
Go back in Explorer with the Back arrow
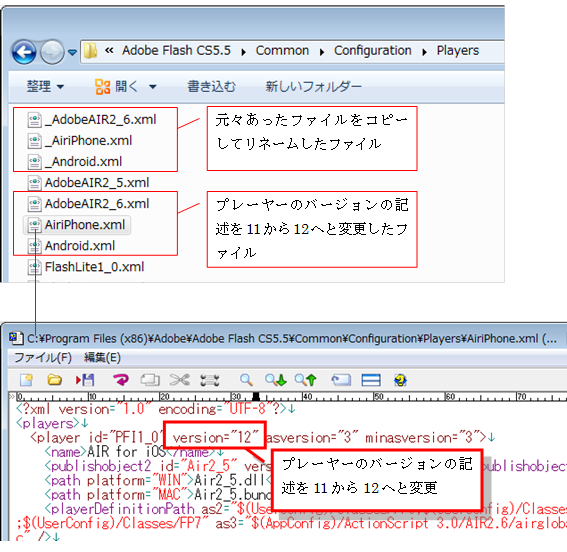tap(24, 52)
